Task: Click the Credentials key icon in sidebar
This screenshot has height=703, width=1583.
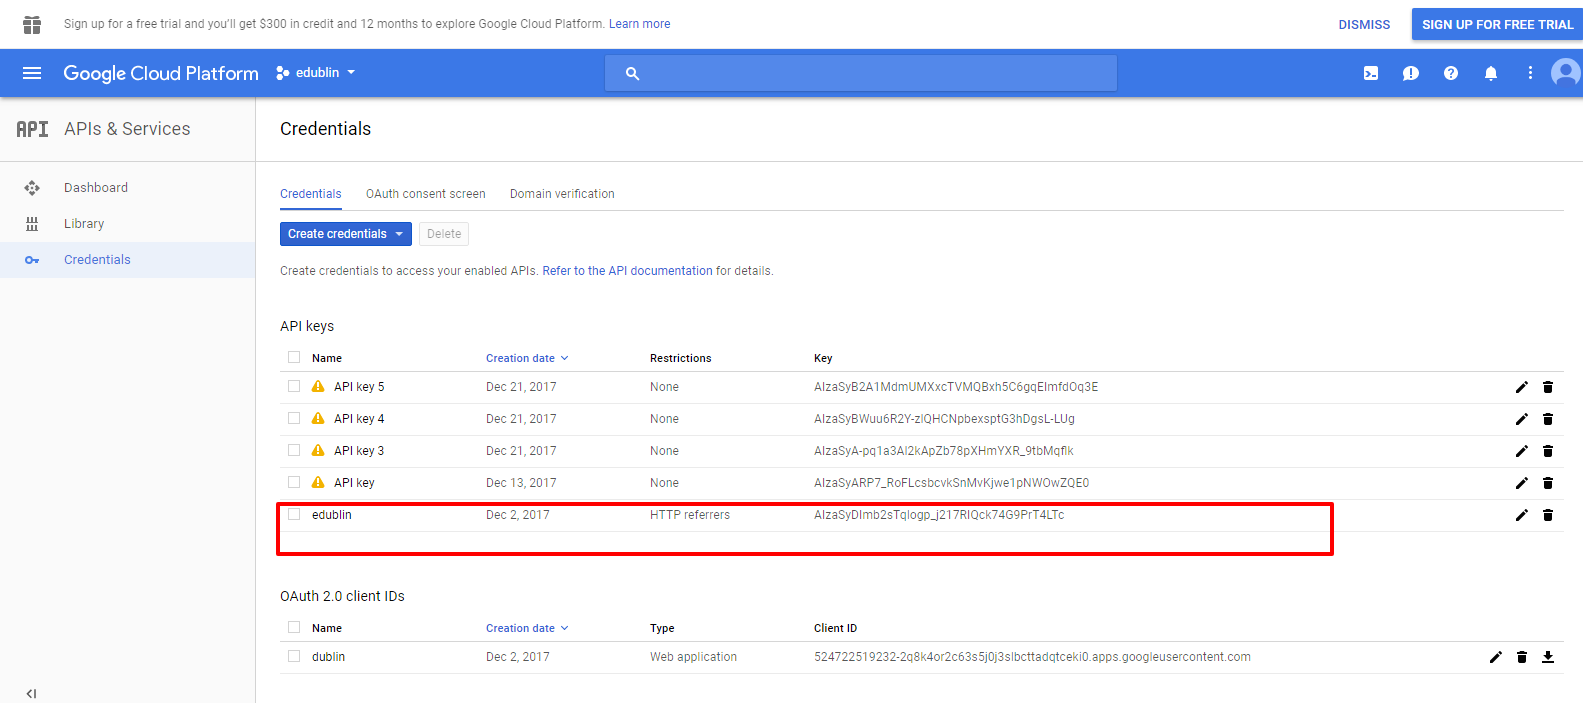Action: [x=32, y=260]
